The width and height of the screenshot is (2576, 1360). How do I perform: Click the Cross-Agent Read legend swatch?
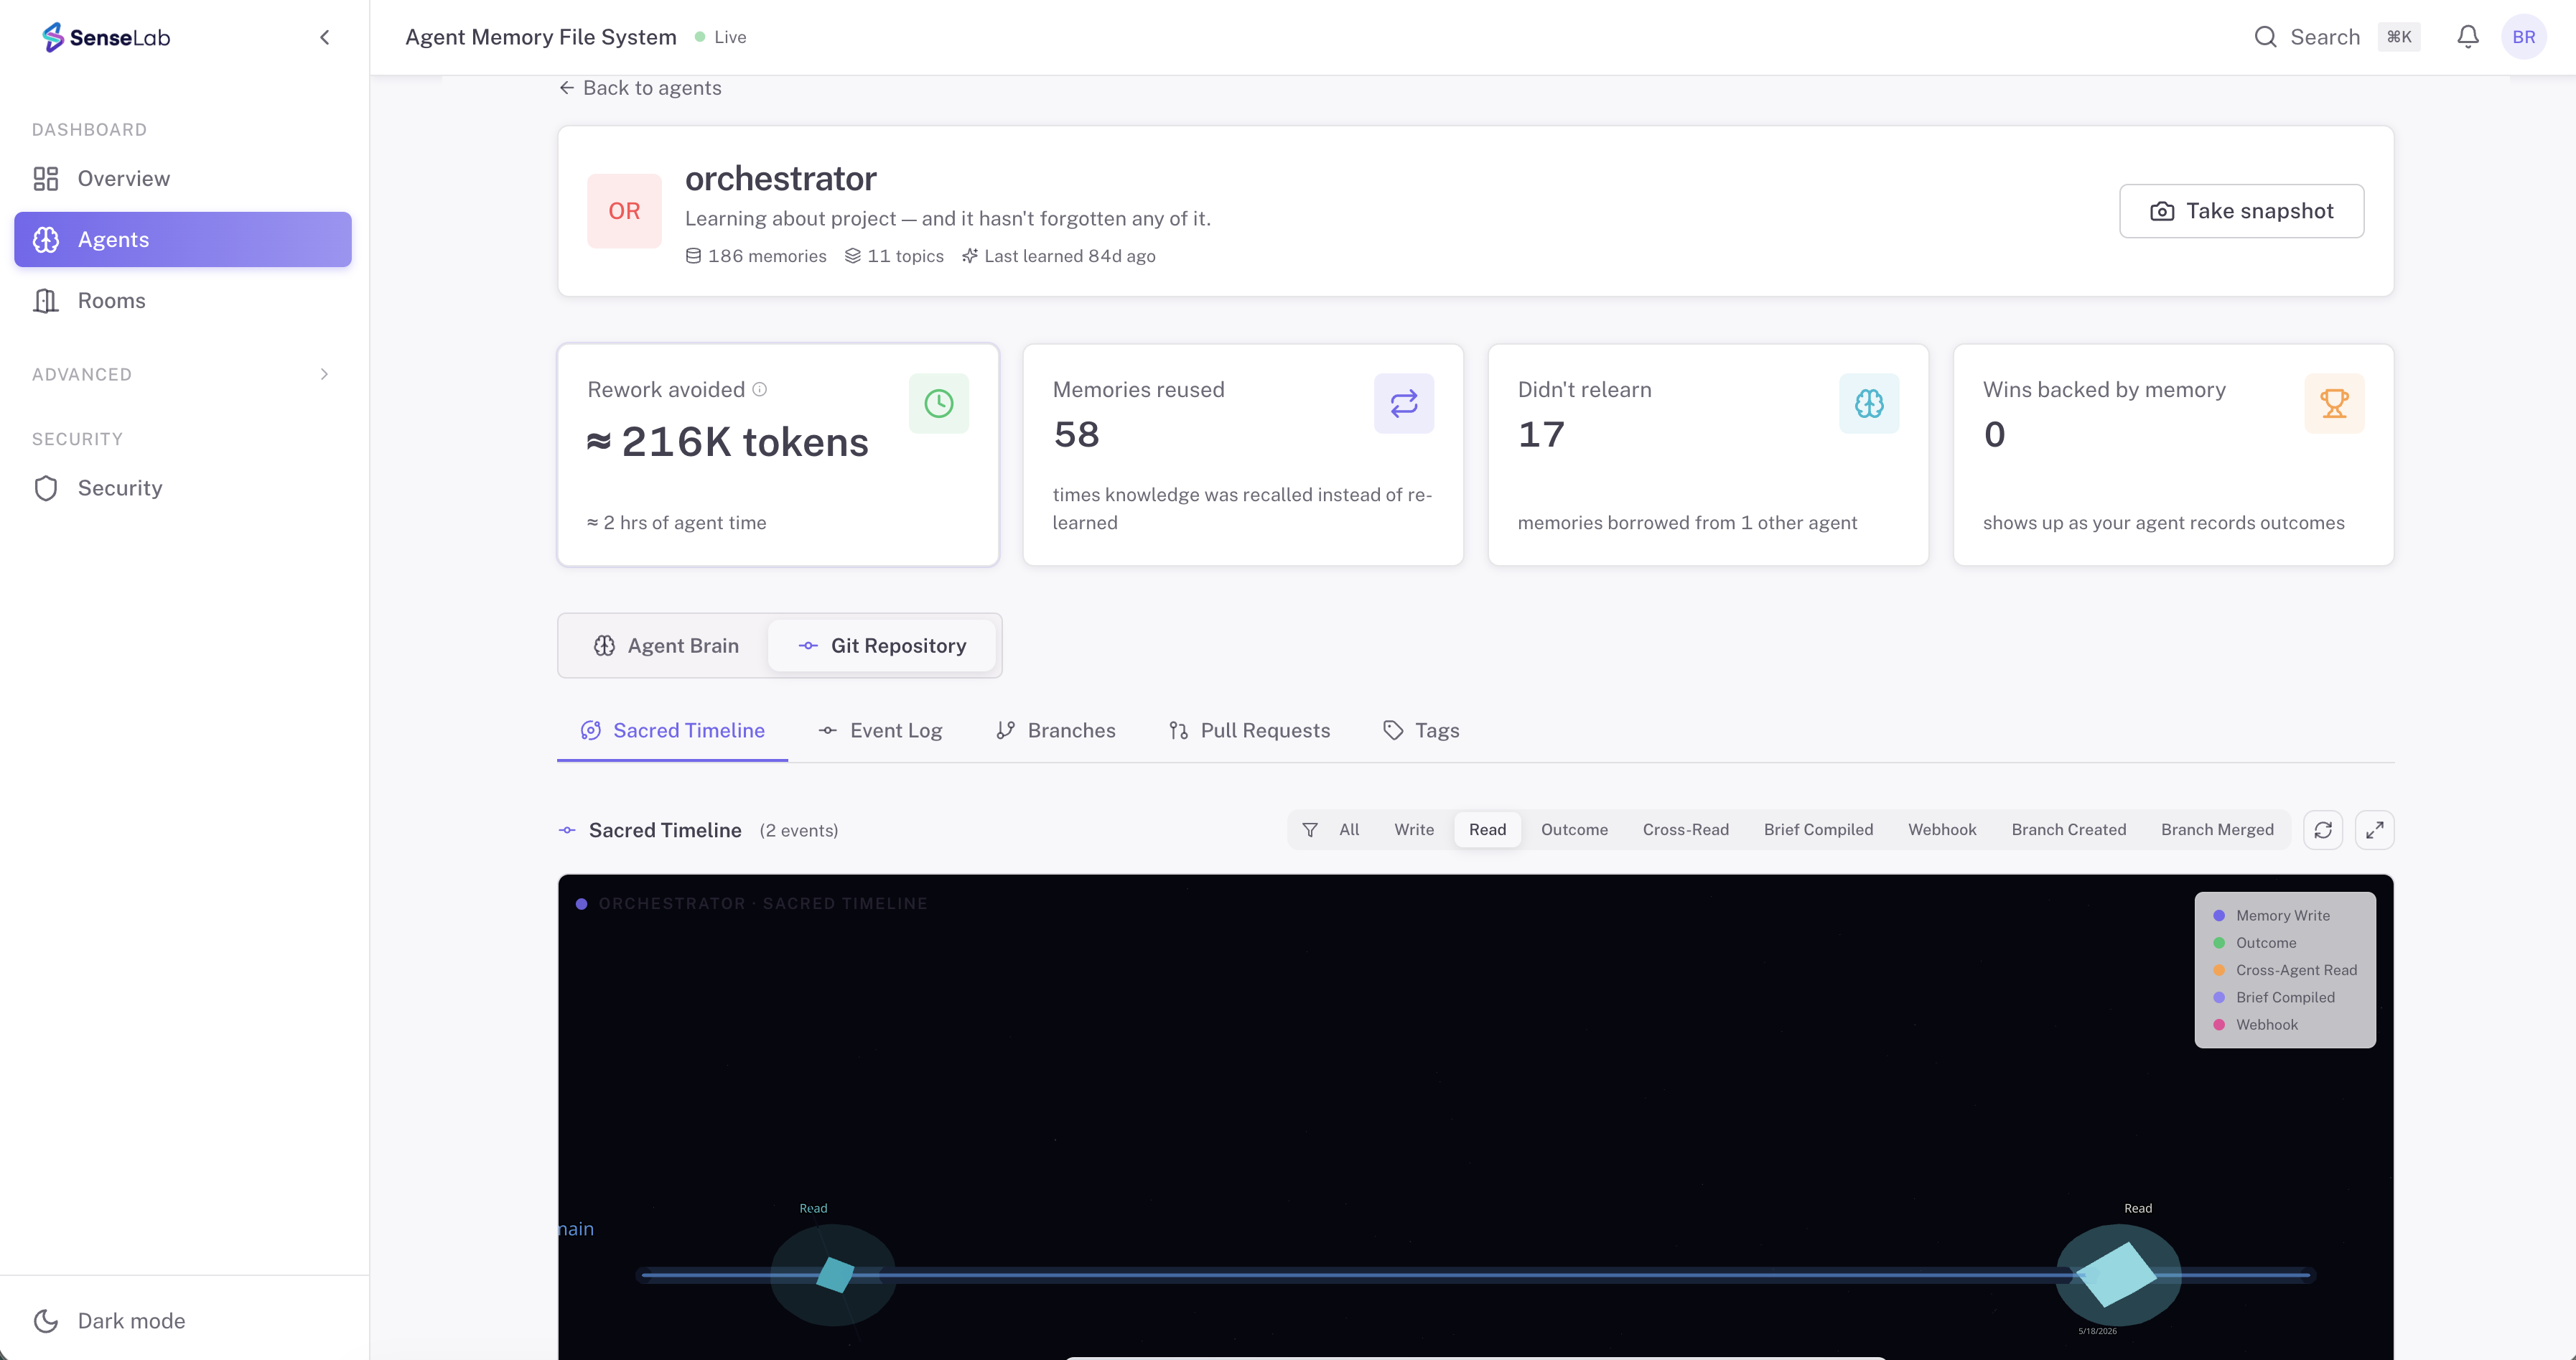pos(2218,970)
